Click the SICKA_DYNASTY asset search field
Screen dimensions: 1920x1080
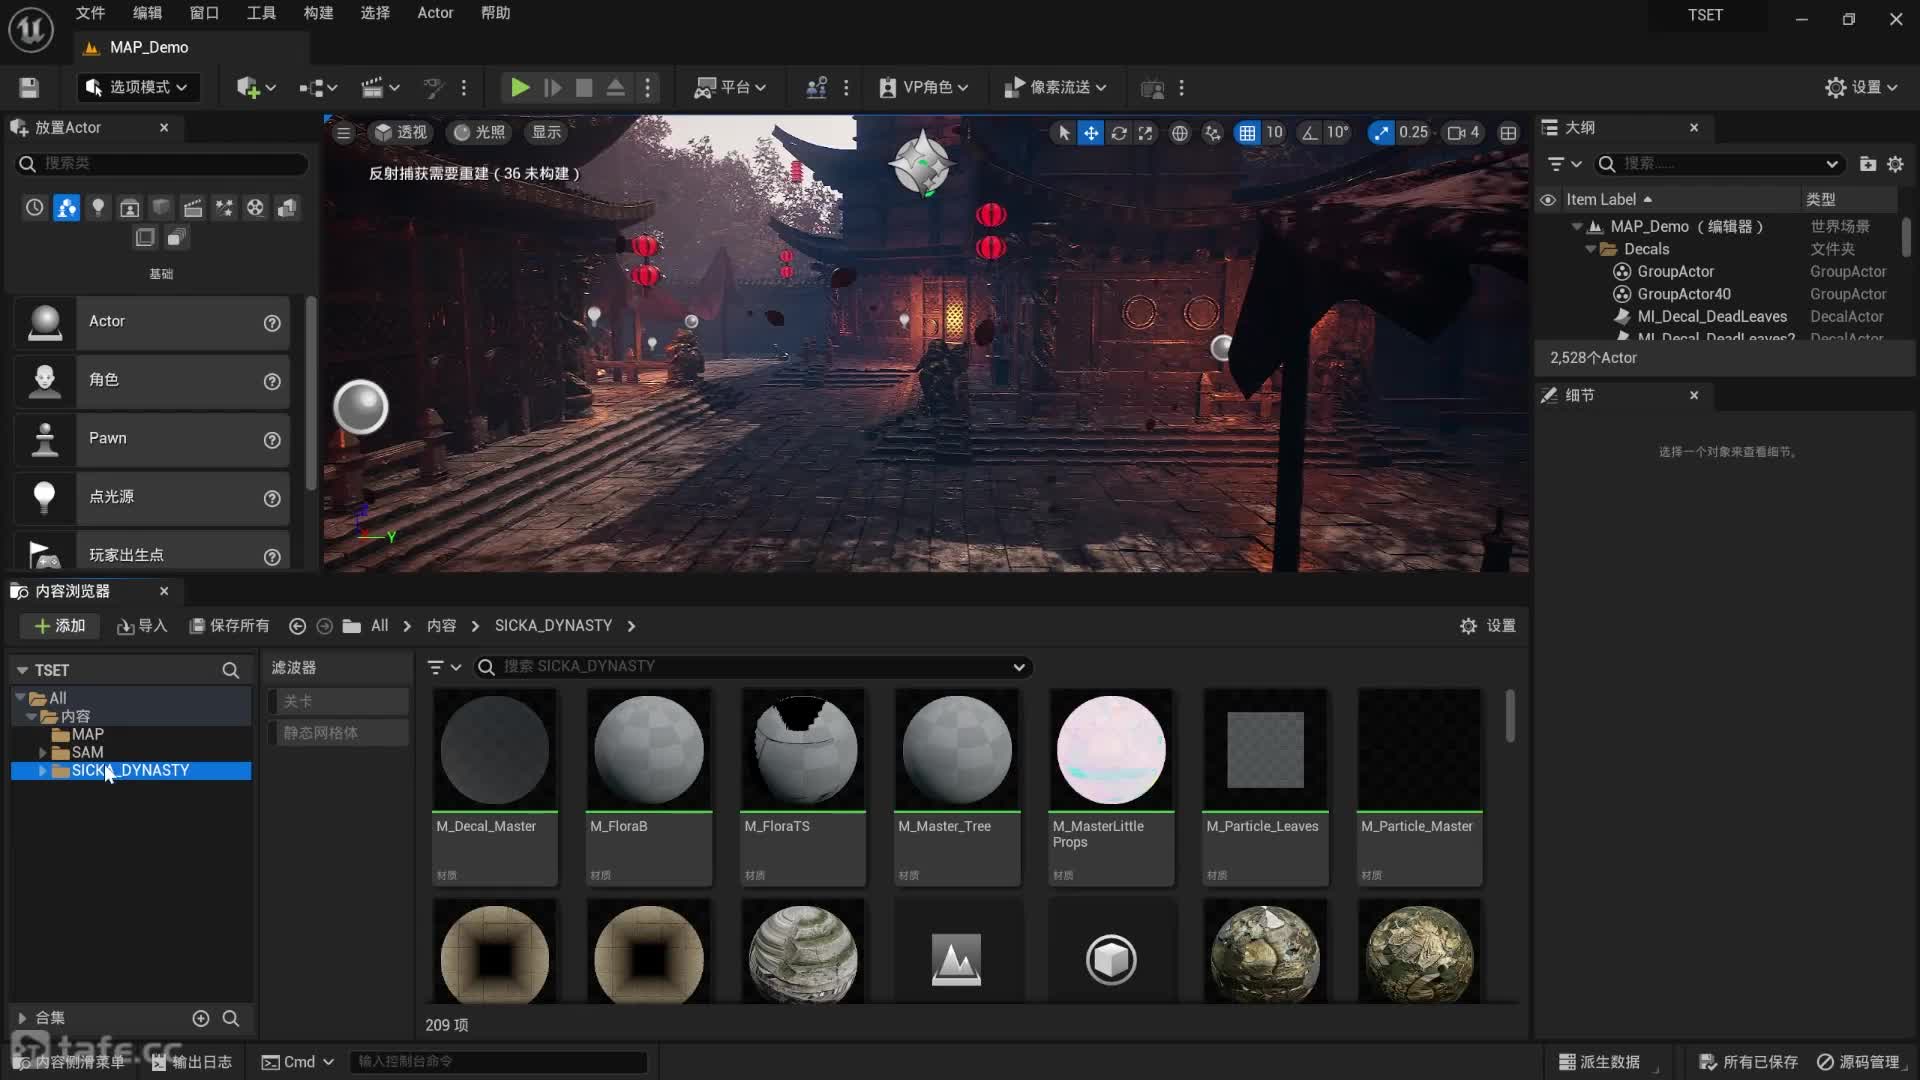tap(755, 667)
